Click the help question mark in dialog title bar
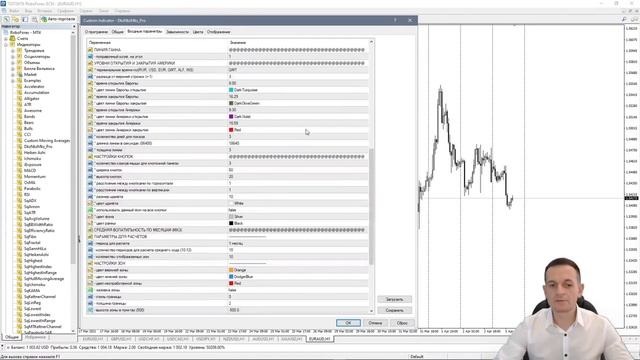The image size is (640, 360). pos(395,20)
